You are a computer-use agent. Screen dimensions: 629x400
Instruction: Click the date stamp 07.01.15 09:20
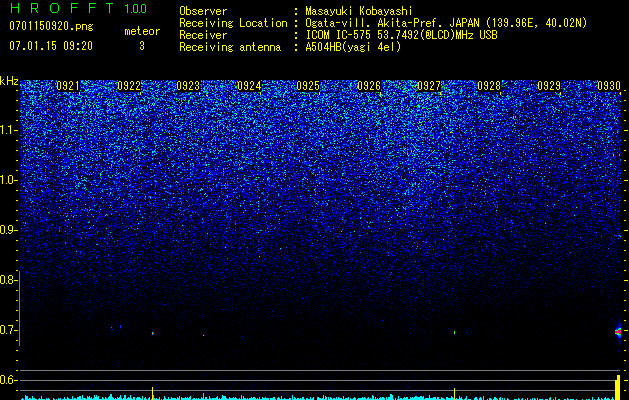[51, 46]
